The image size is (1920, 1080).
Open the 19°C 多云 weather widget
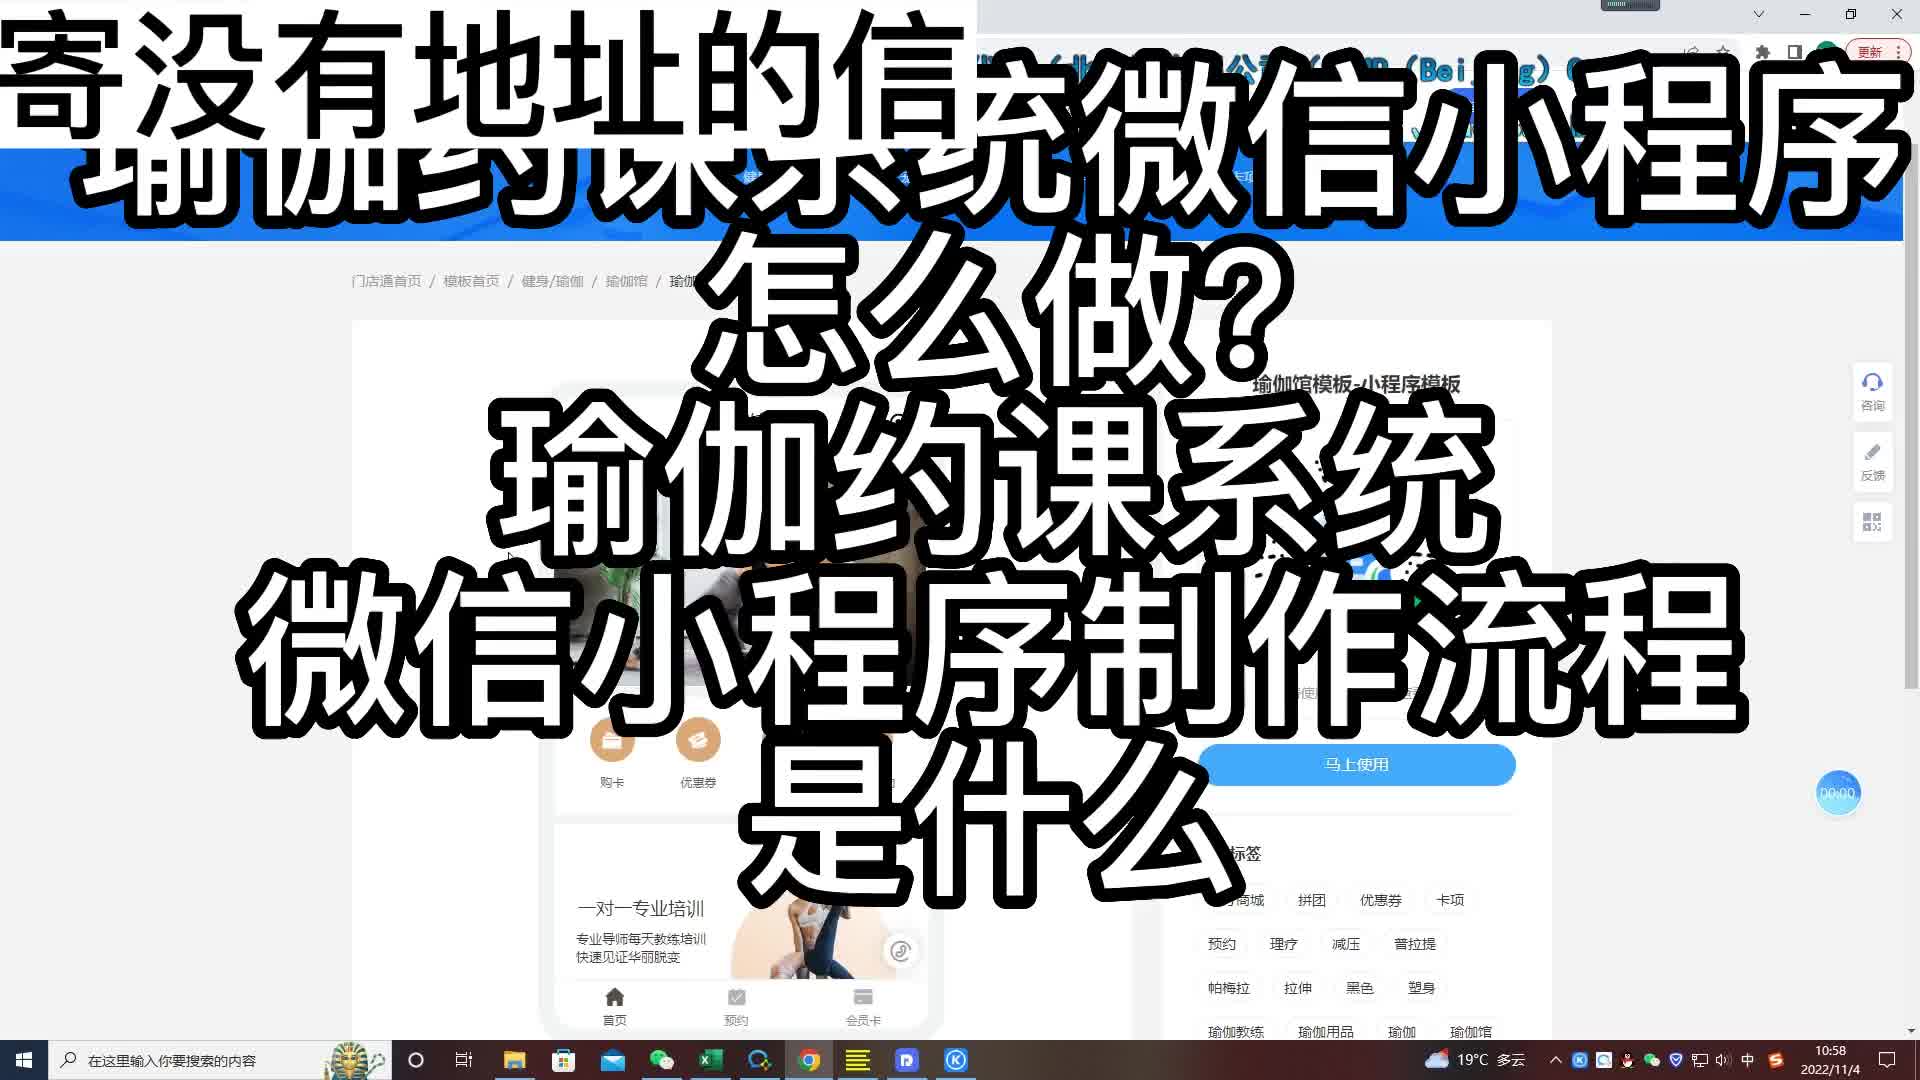(1475, 1060)
